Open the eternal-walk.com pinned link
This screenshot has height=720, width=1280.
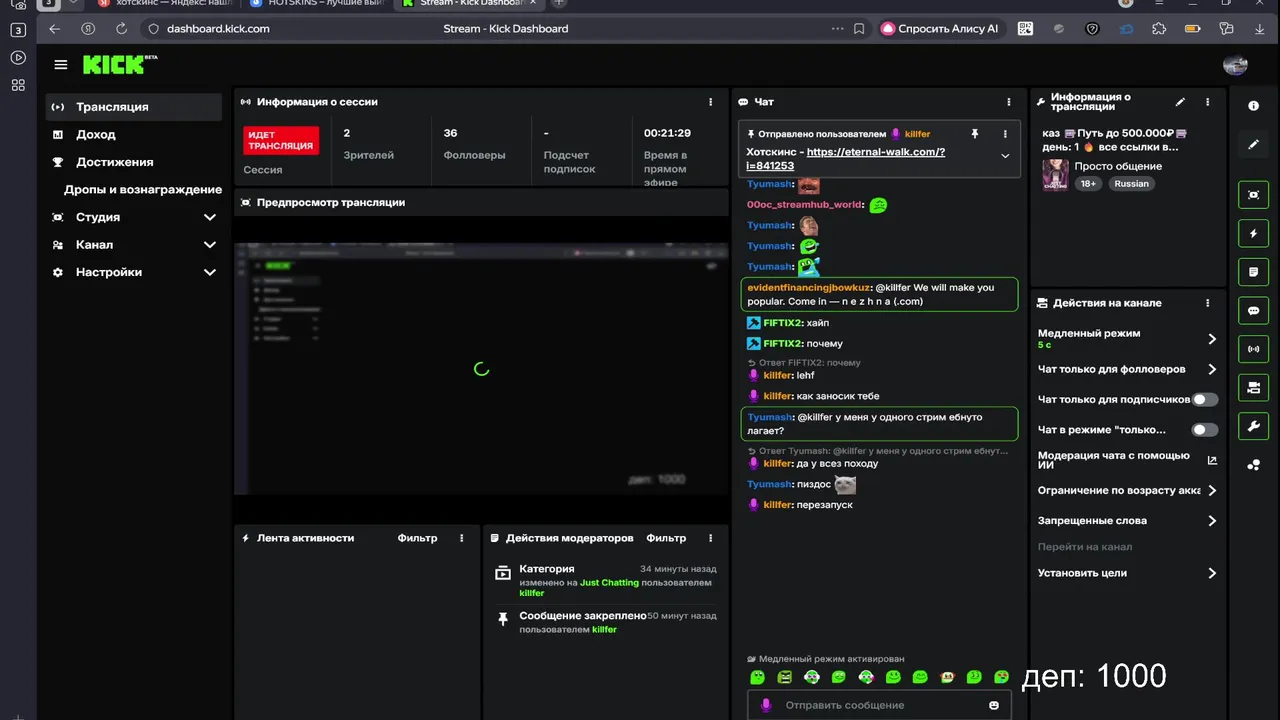pyautogui.click(x=846, y=159)
